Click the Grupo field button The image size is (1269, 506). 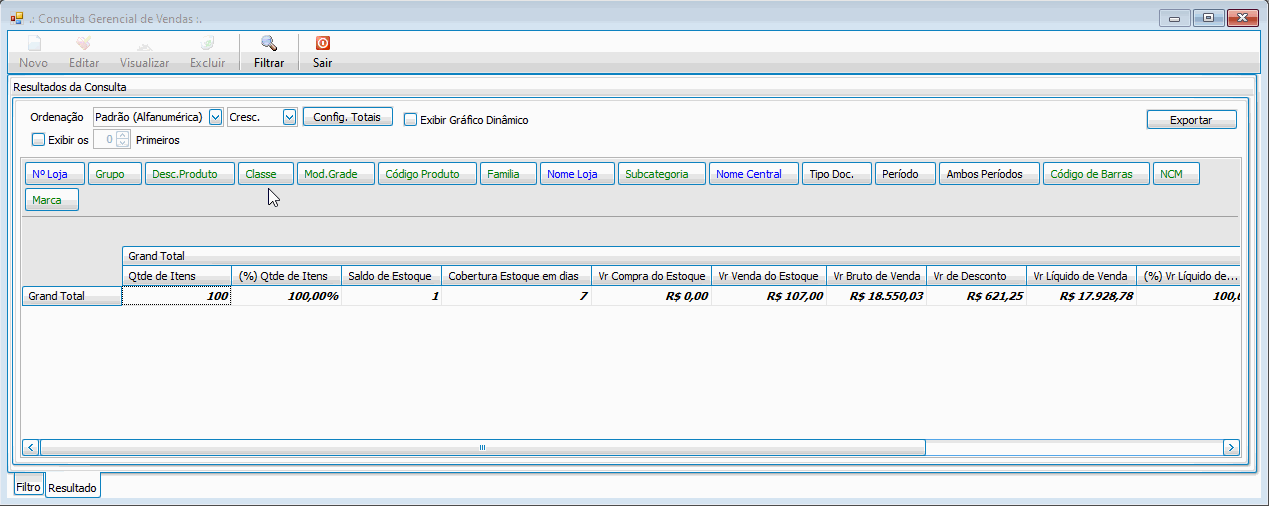click(115, 174)
